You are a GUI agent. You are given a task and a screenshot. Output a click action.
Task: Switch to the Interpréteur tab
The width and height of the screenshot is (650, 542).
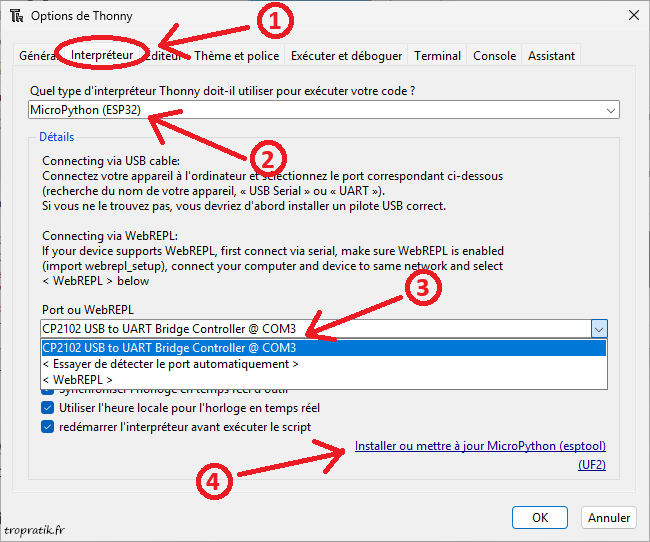102,56
